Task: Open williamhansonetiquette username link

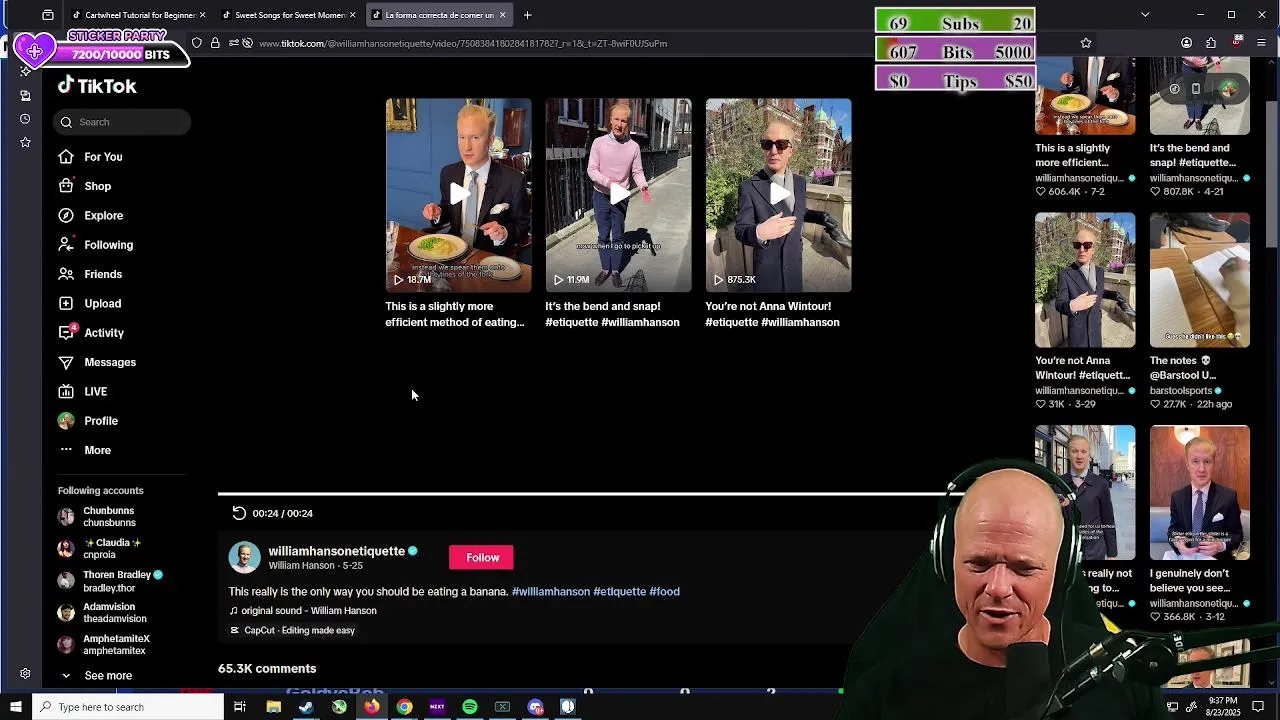Action: click(x=336, y=551)
